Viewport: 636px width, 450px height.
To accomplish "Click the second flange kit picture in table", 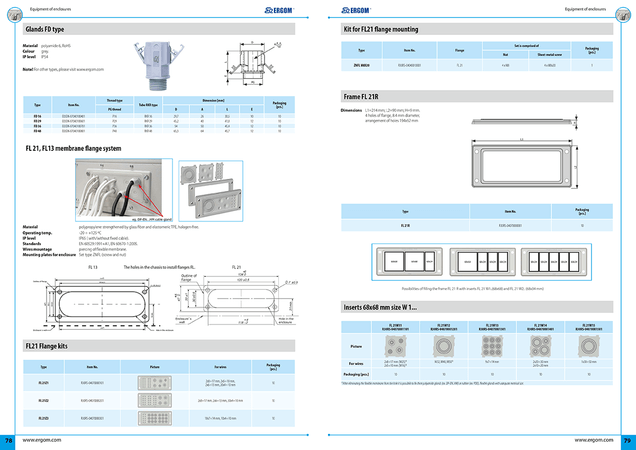I will (155, 400).
